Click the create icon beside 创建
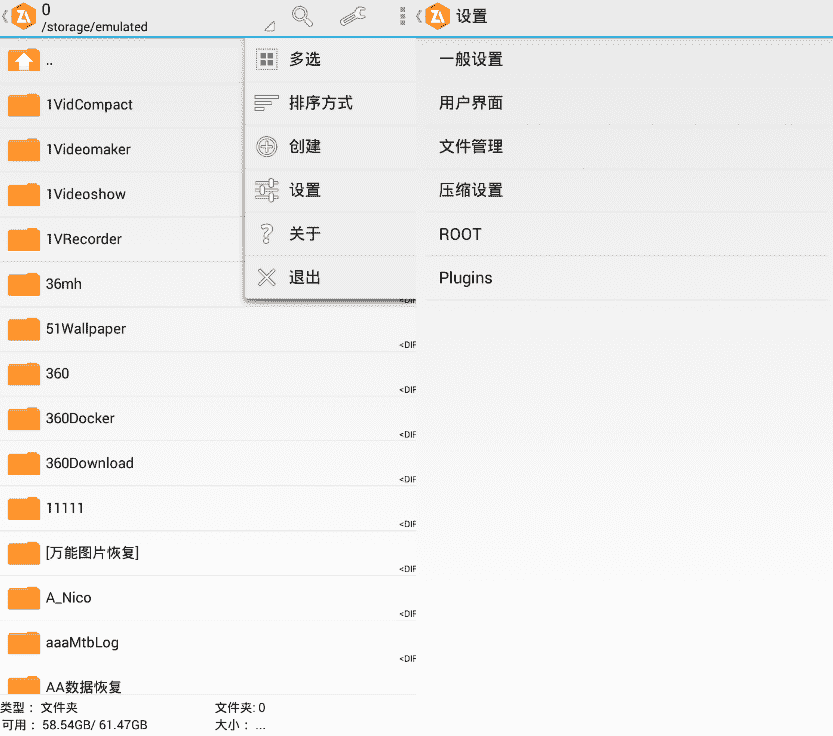Screen dimensions: 833x736 [266, 146]
